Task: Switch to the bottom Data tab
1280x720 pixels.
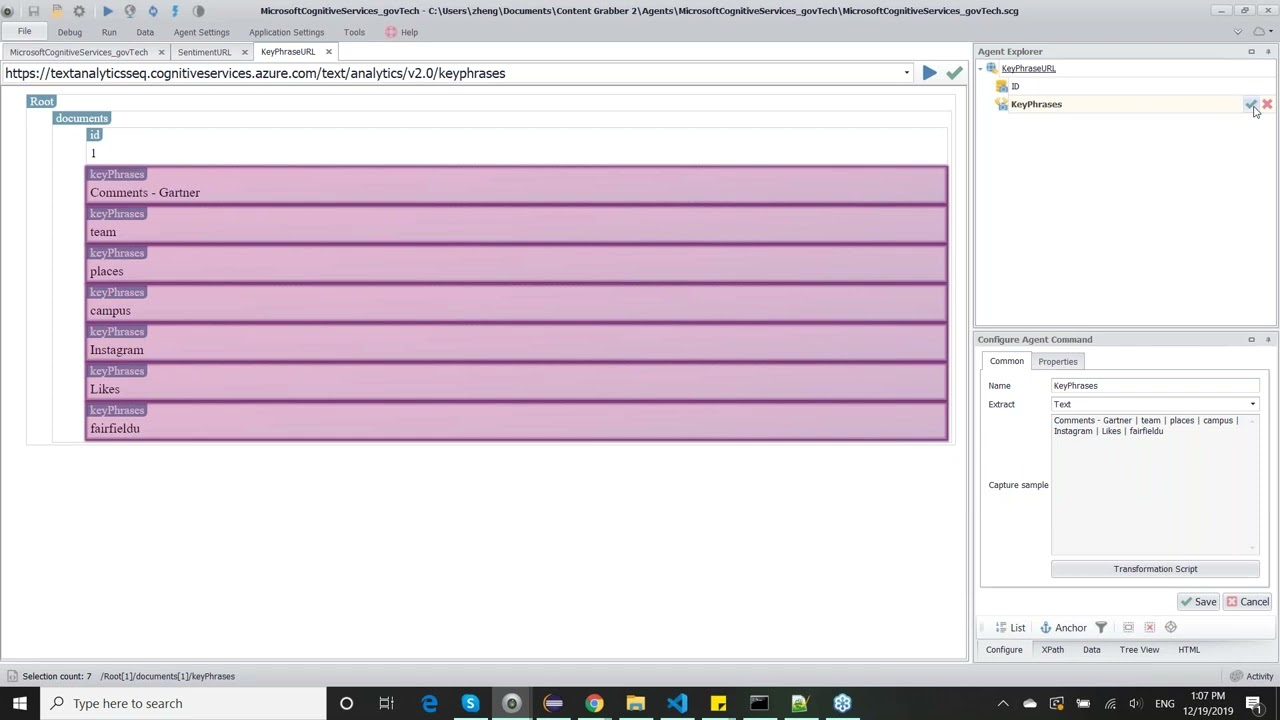Action: coord(1091,650)
